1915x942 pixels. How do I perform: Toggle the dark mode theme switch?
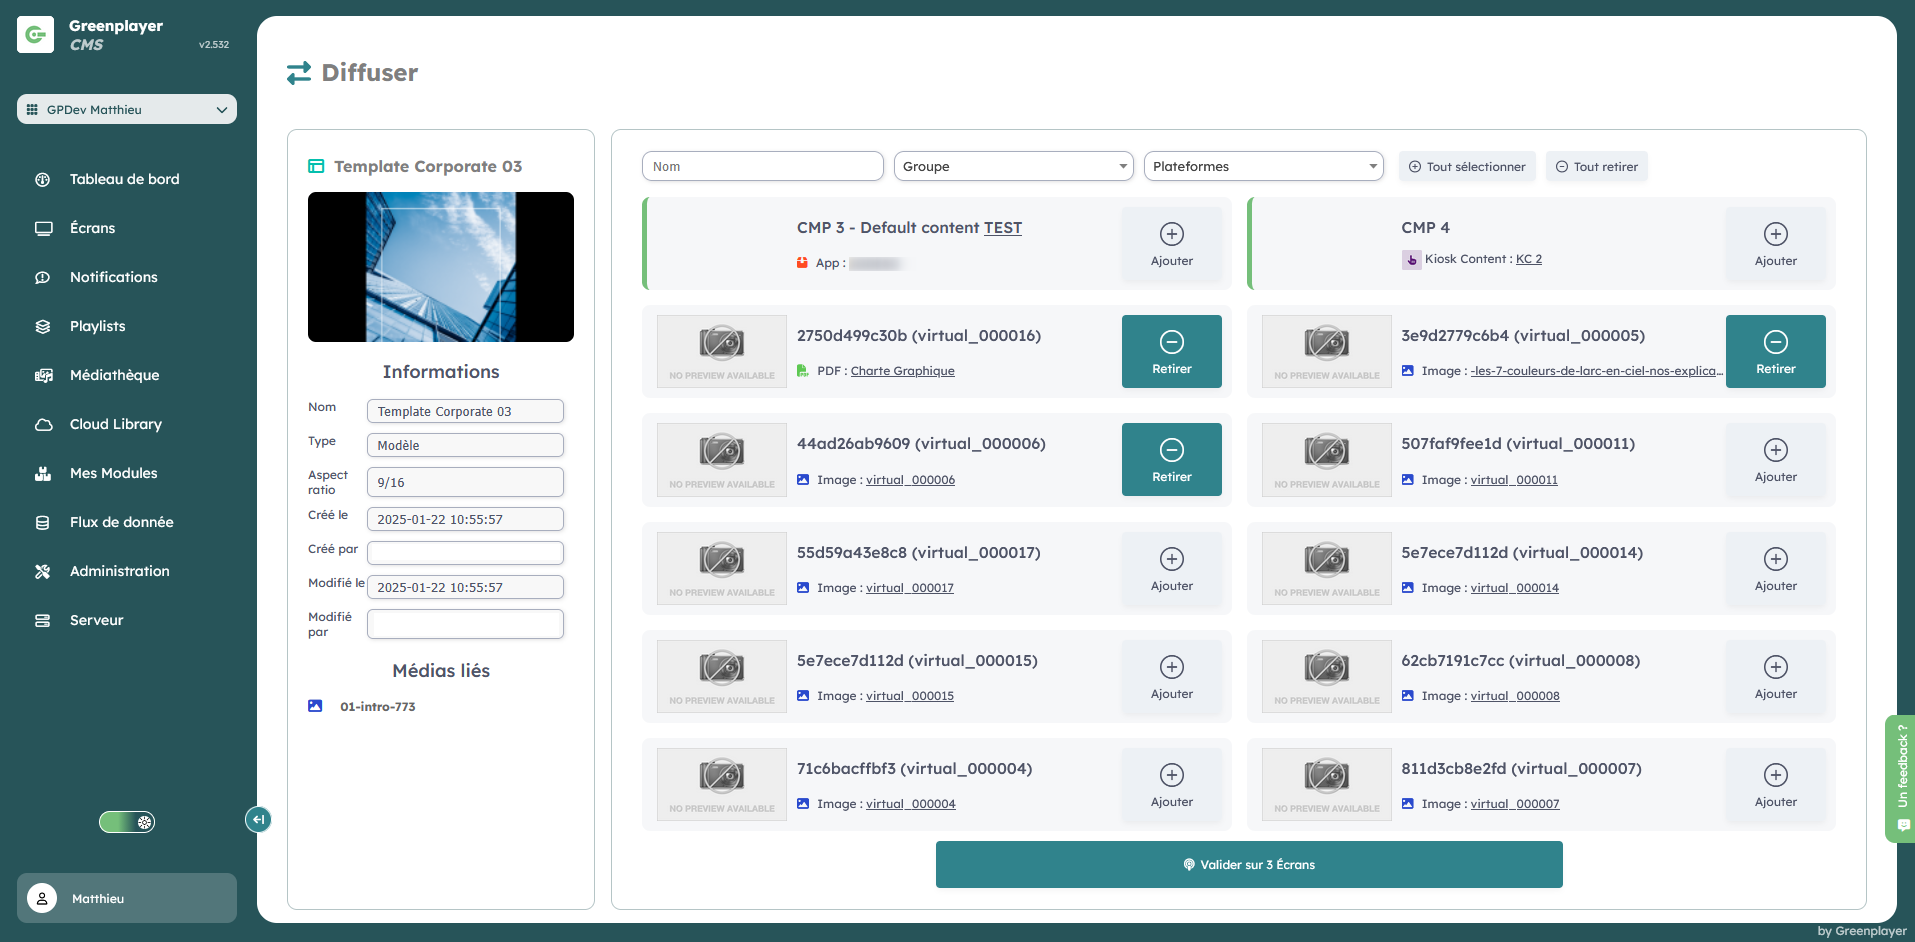coord(127,822)
